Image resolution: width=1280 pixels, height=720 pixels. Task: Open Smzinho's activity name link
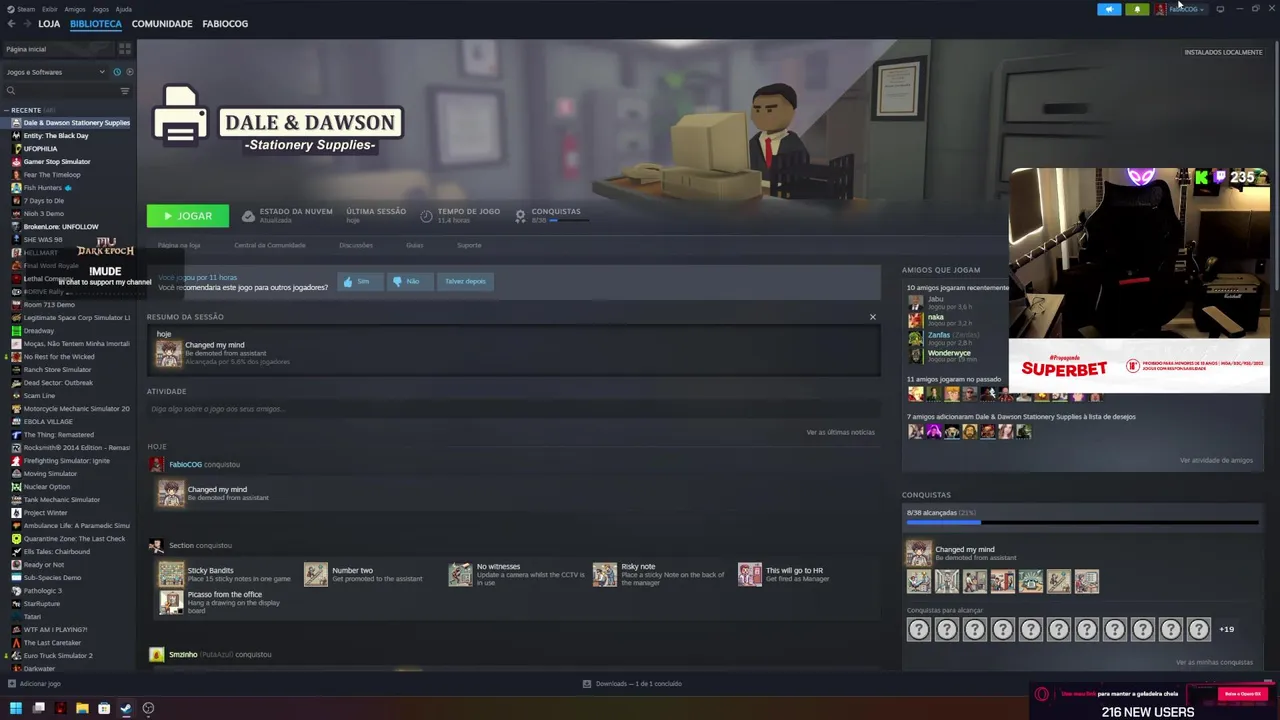pos(183,654)
